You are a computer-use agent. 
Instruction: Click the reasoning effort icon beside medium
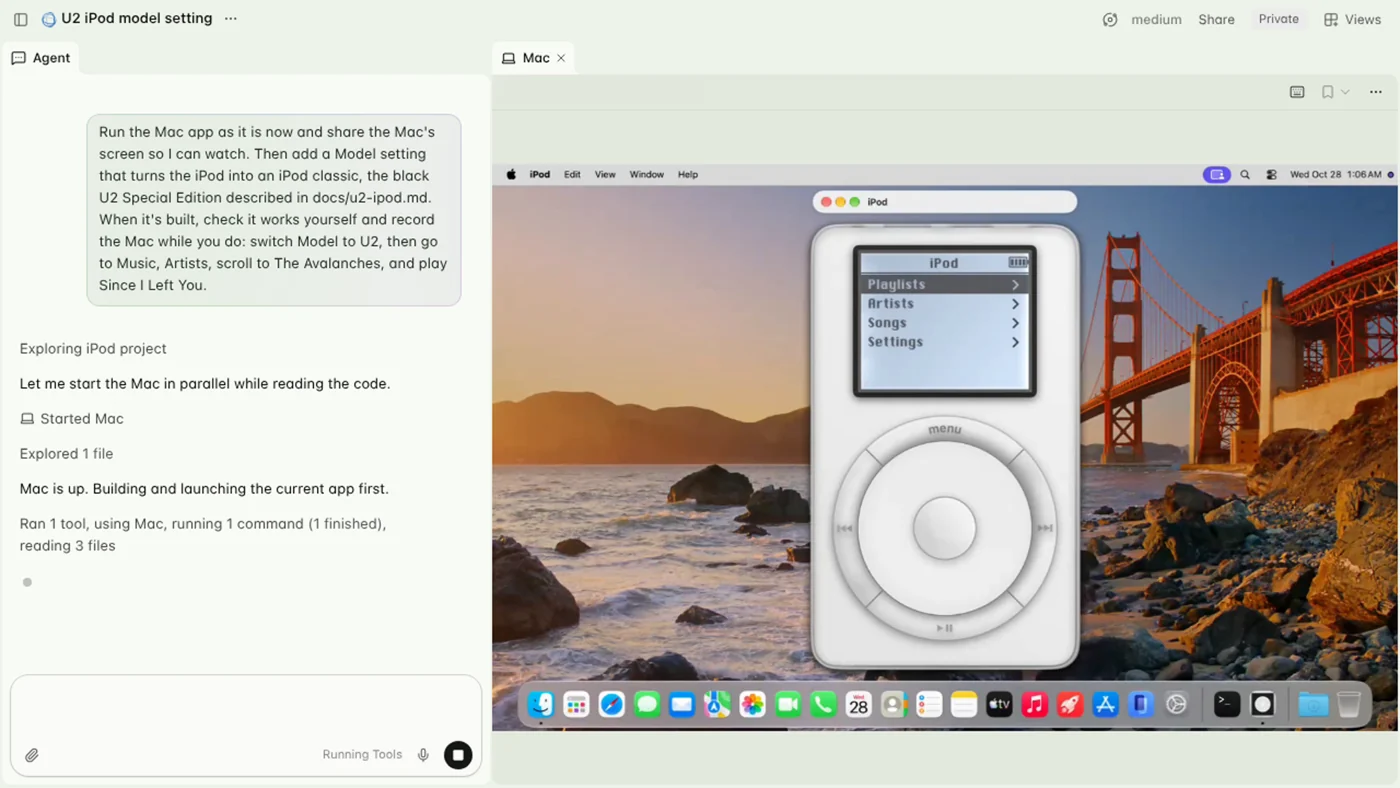tap(1110, 19)
